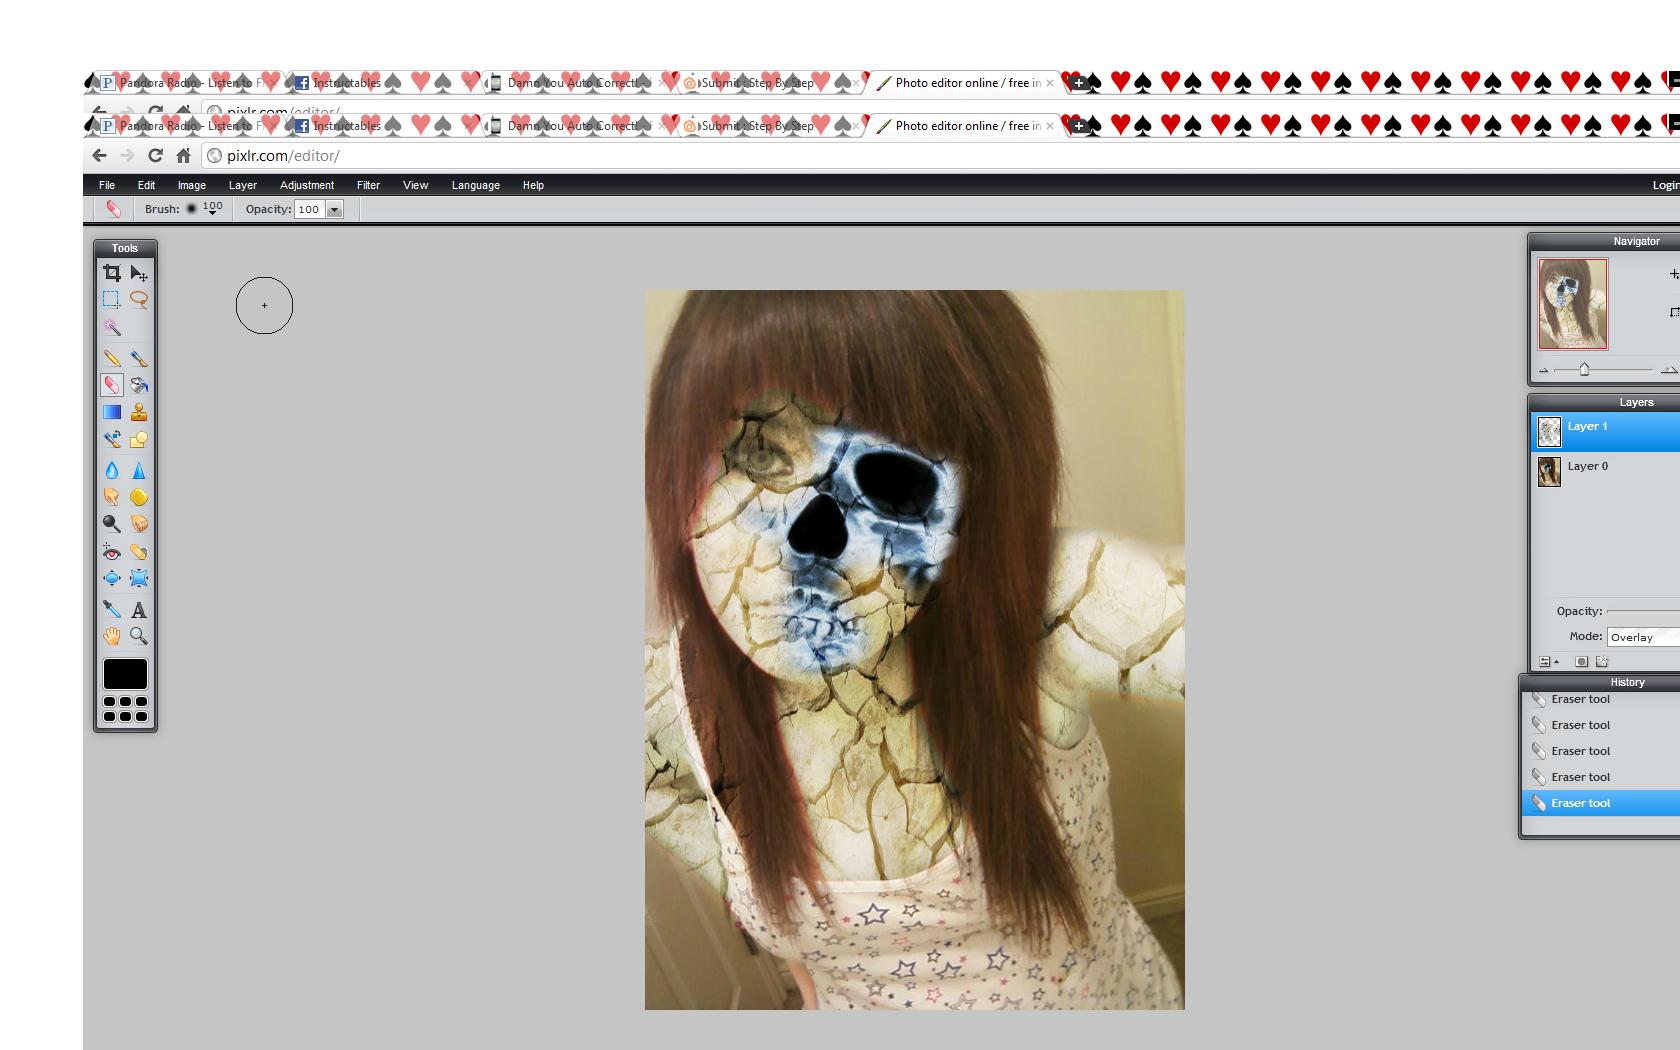1680x1050 pixels.
Task: Select the Sharpen cone tool
Action: tap(139, 470)
